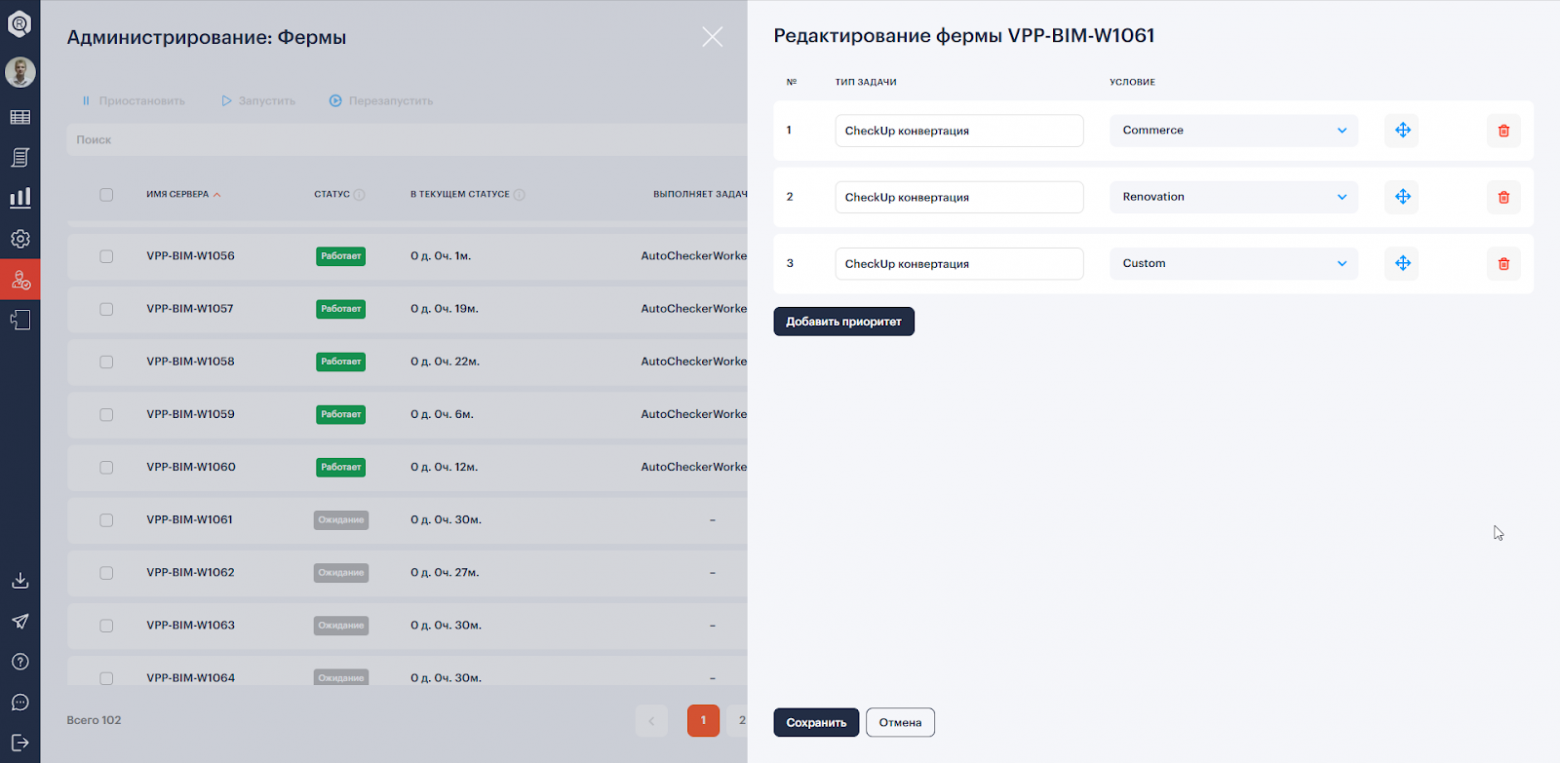This screenshot has height=763, width=1560.
Task: Open the settings gear in the sidebar
Action: pyautogui.click(x=20, y=239)
